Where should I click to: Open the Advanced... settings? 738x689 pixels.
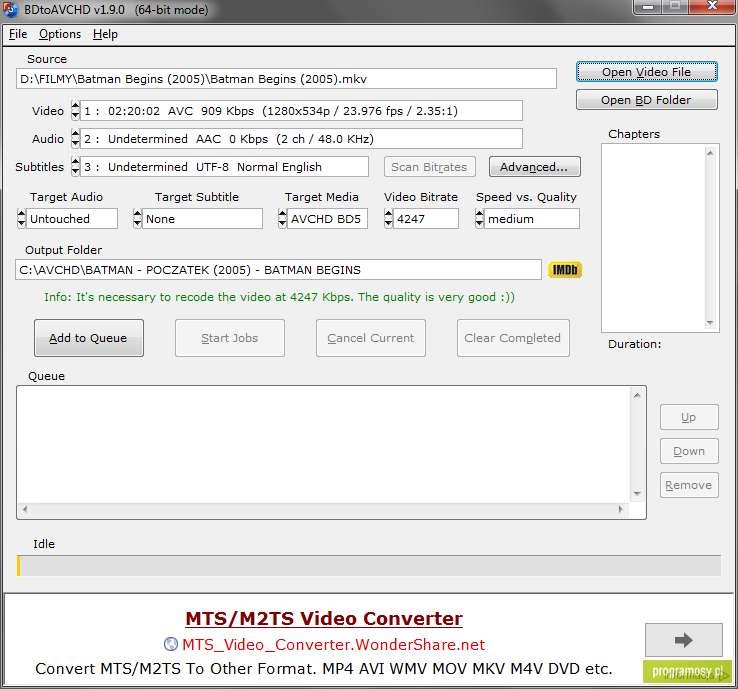click(535, 167)
